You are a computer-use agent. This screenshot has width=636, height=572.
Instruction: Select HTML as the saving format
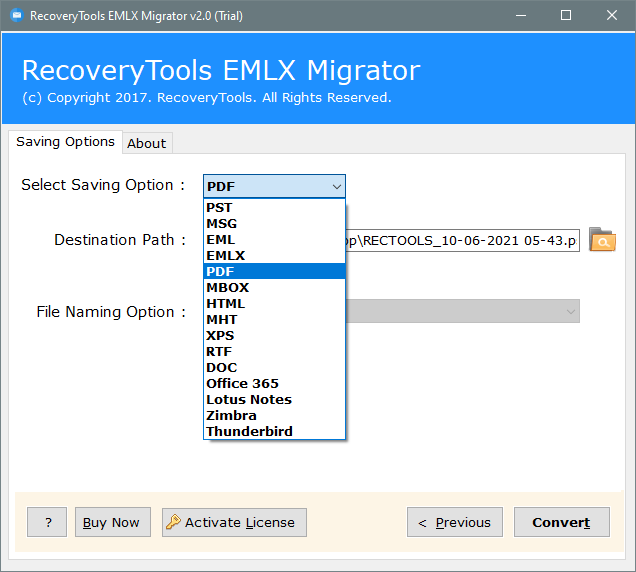pyautogui.click(x=274, y=303)
